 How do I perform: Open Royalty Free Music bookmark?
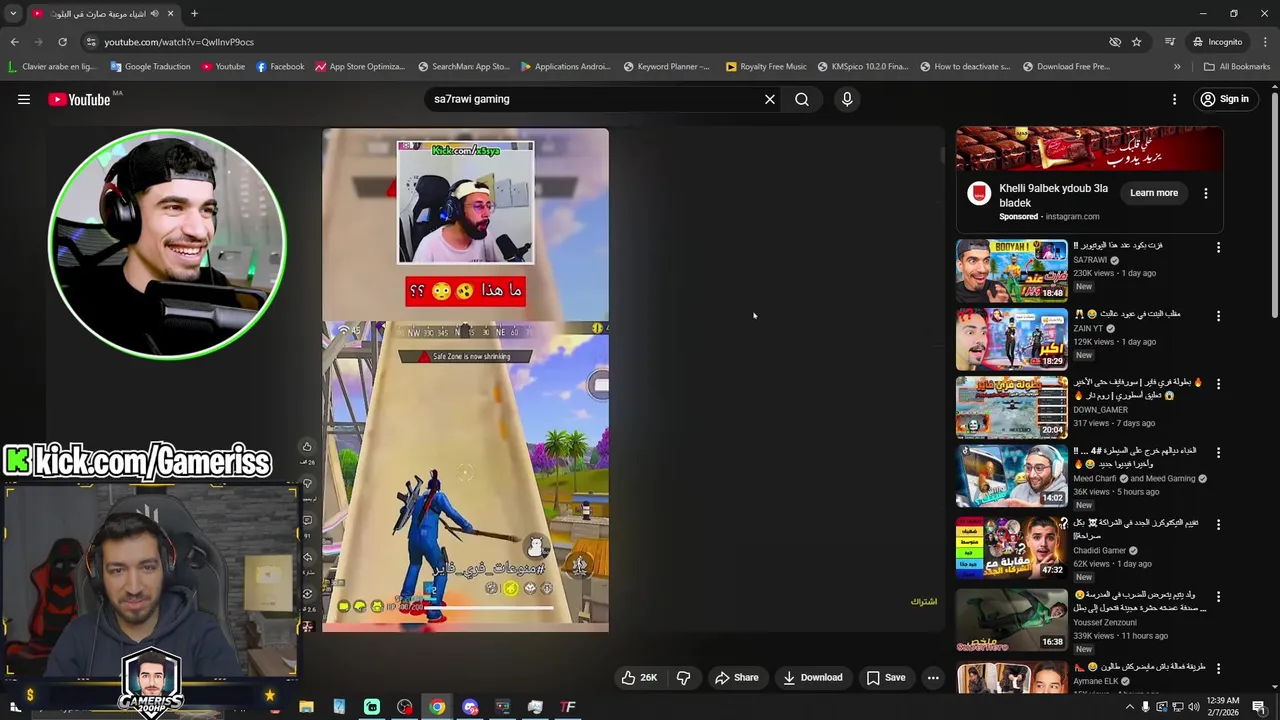[x=766, y=67]
